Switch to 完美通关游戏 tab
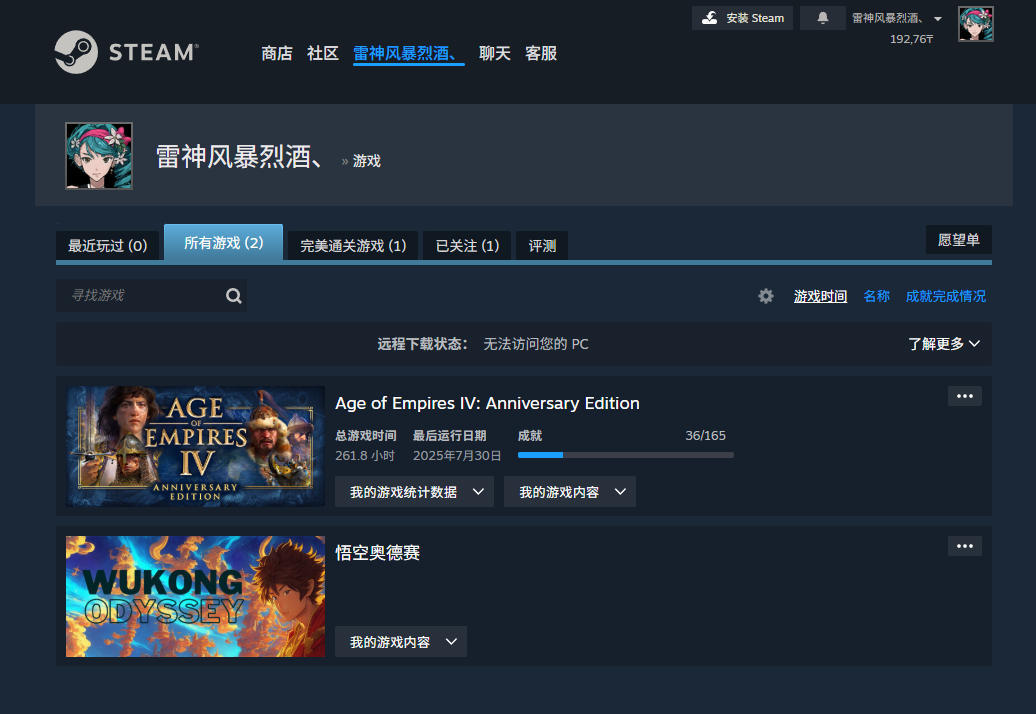This screenshot has height=714, width=1036. click(353, 246)
